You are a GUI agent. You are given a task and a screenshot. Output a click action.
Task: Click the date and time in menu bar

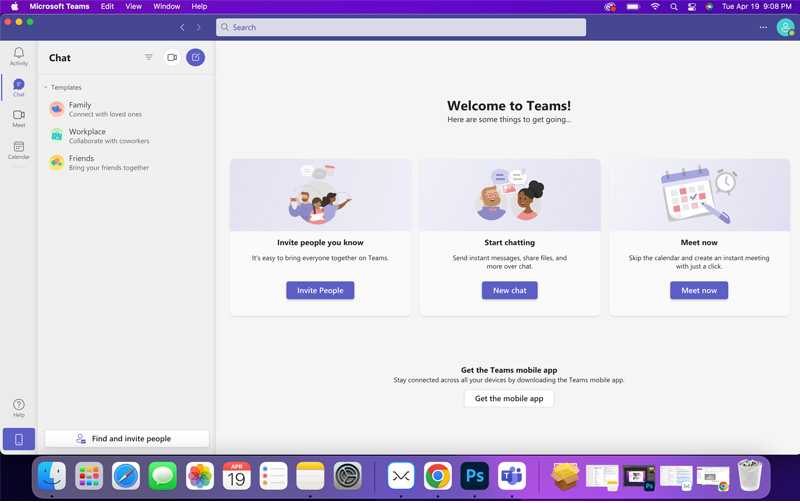pos(757,7)
